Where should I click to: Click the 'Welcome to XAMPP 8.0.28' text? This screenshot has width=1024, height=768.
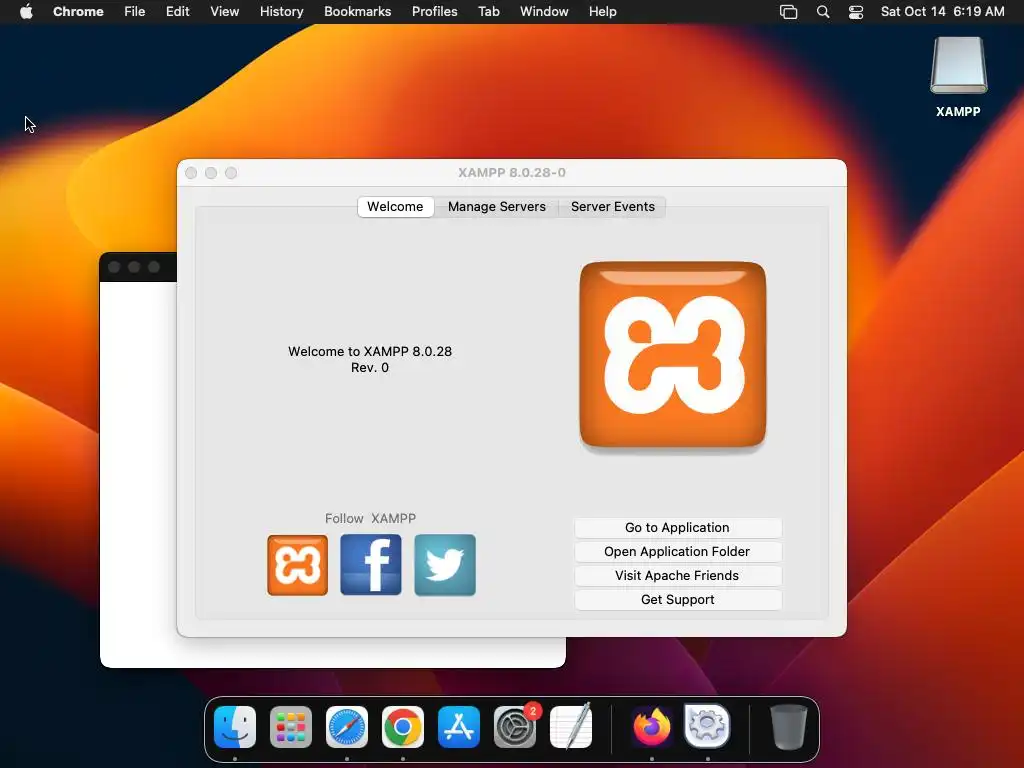pos(370,351)
